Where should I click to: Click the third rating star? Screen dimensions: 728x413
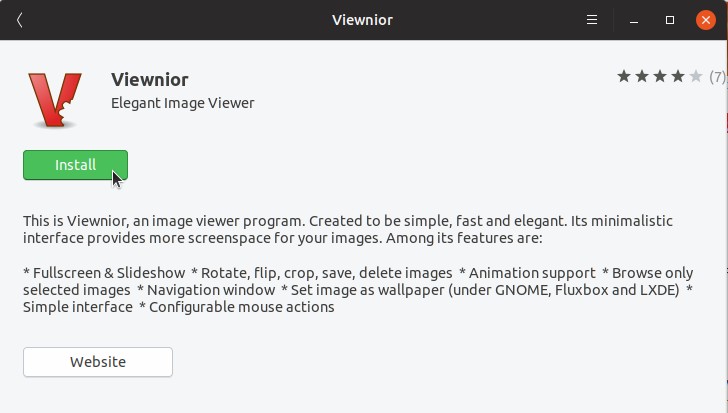(x=660, y=76)
